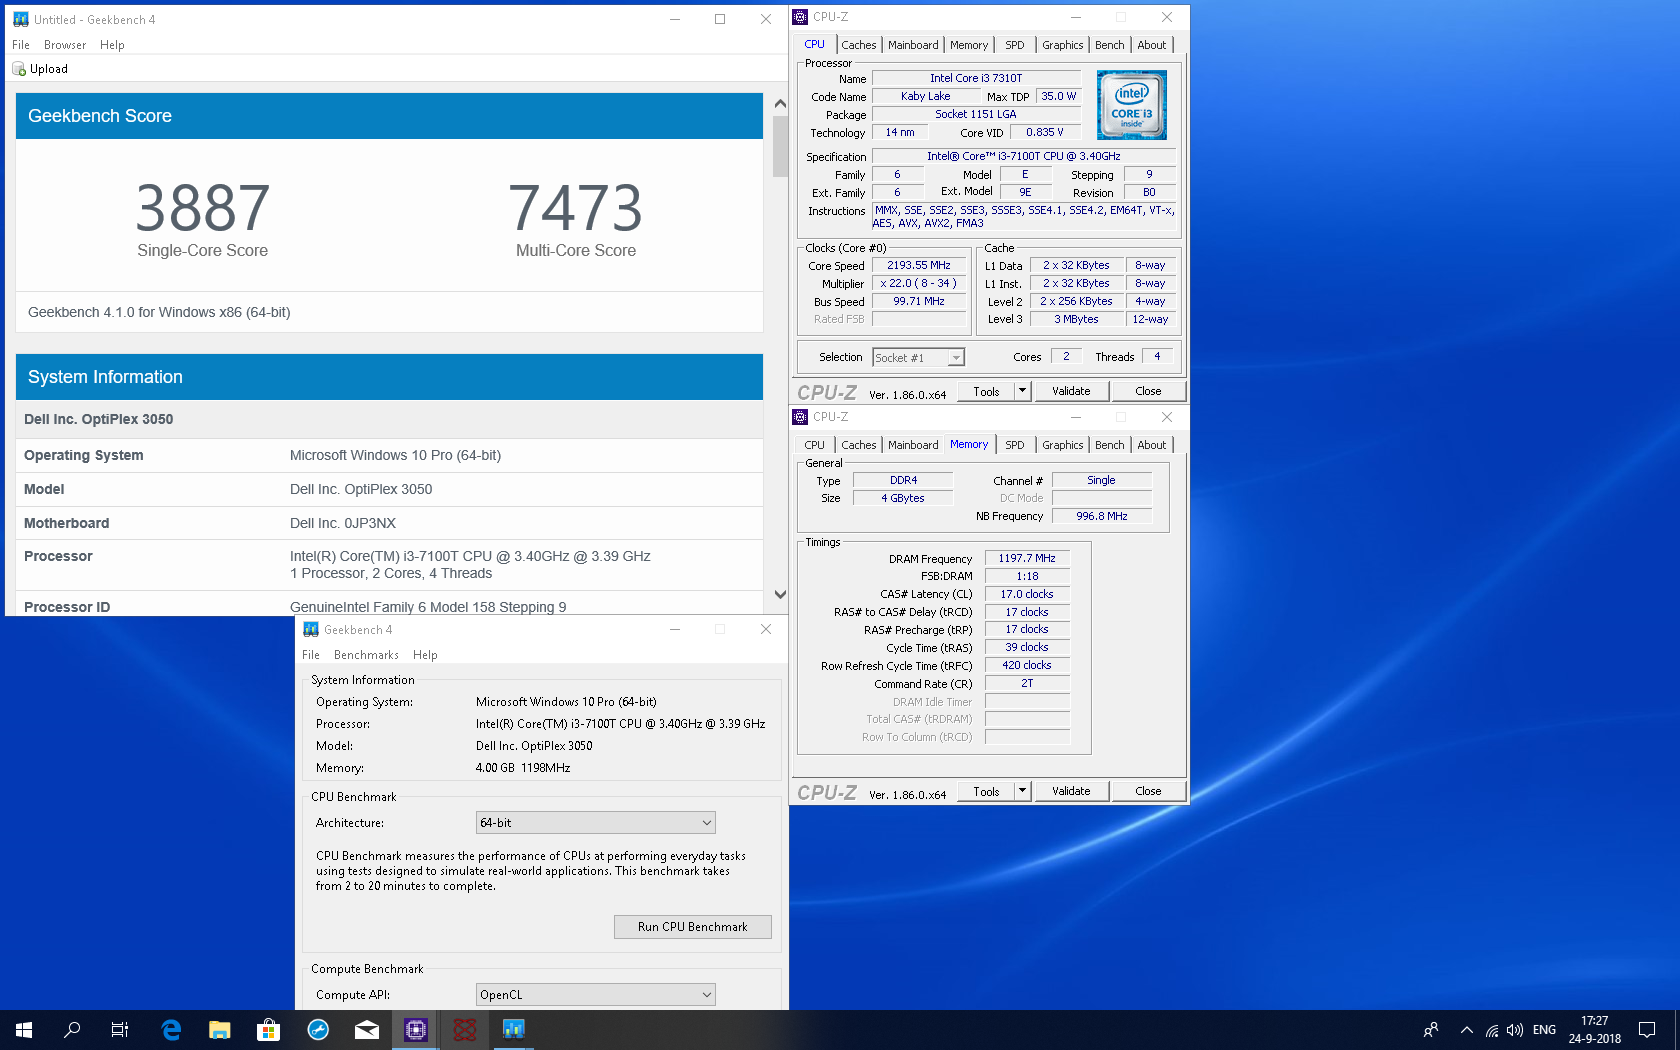Image resolution: width=1680 pixels, height=1050 pixels.
Task: Switch to Graphics tab in upper CPU-Z
Action: (x=1062, y=45)
